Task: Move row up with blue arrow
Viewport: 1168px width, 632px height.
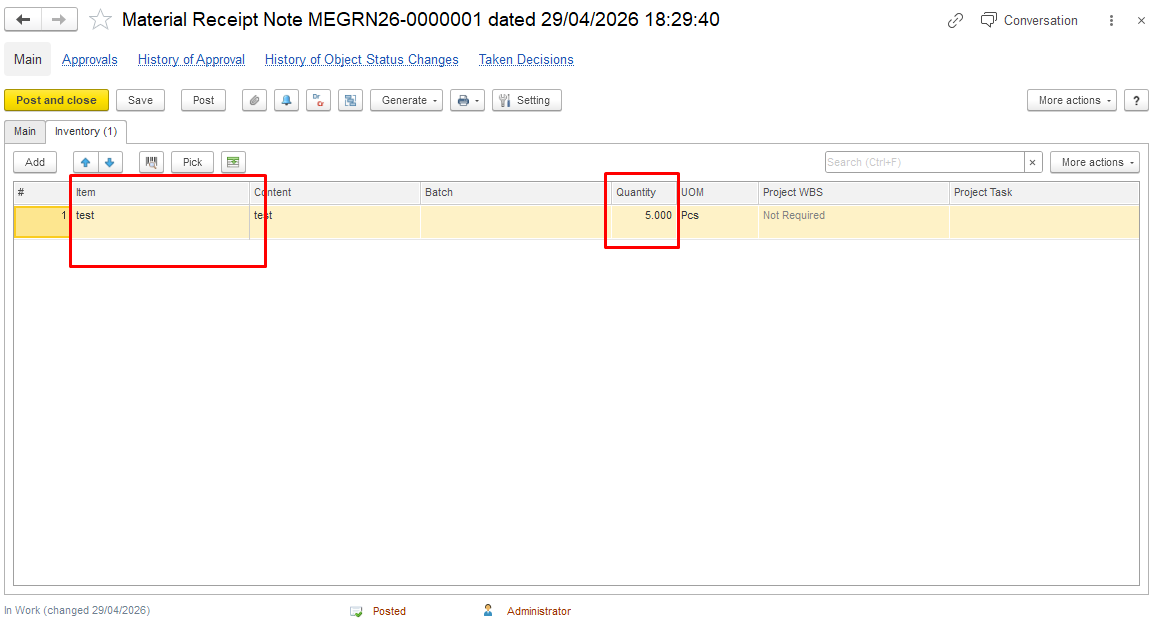Action: coord(86,162)
